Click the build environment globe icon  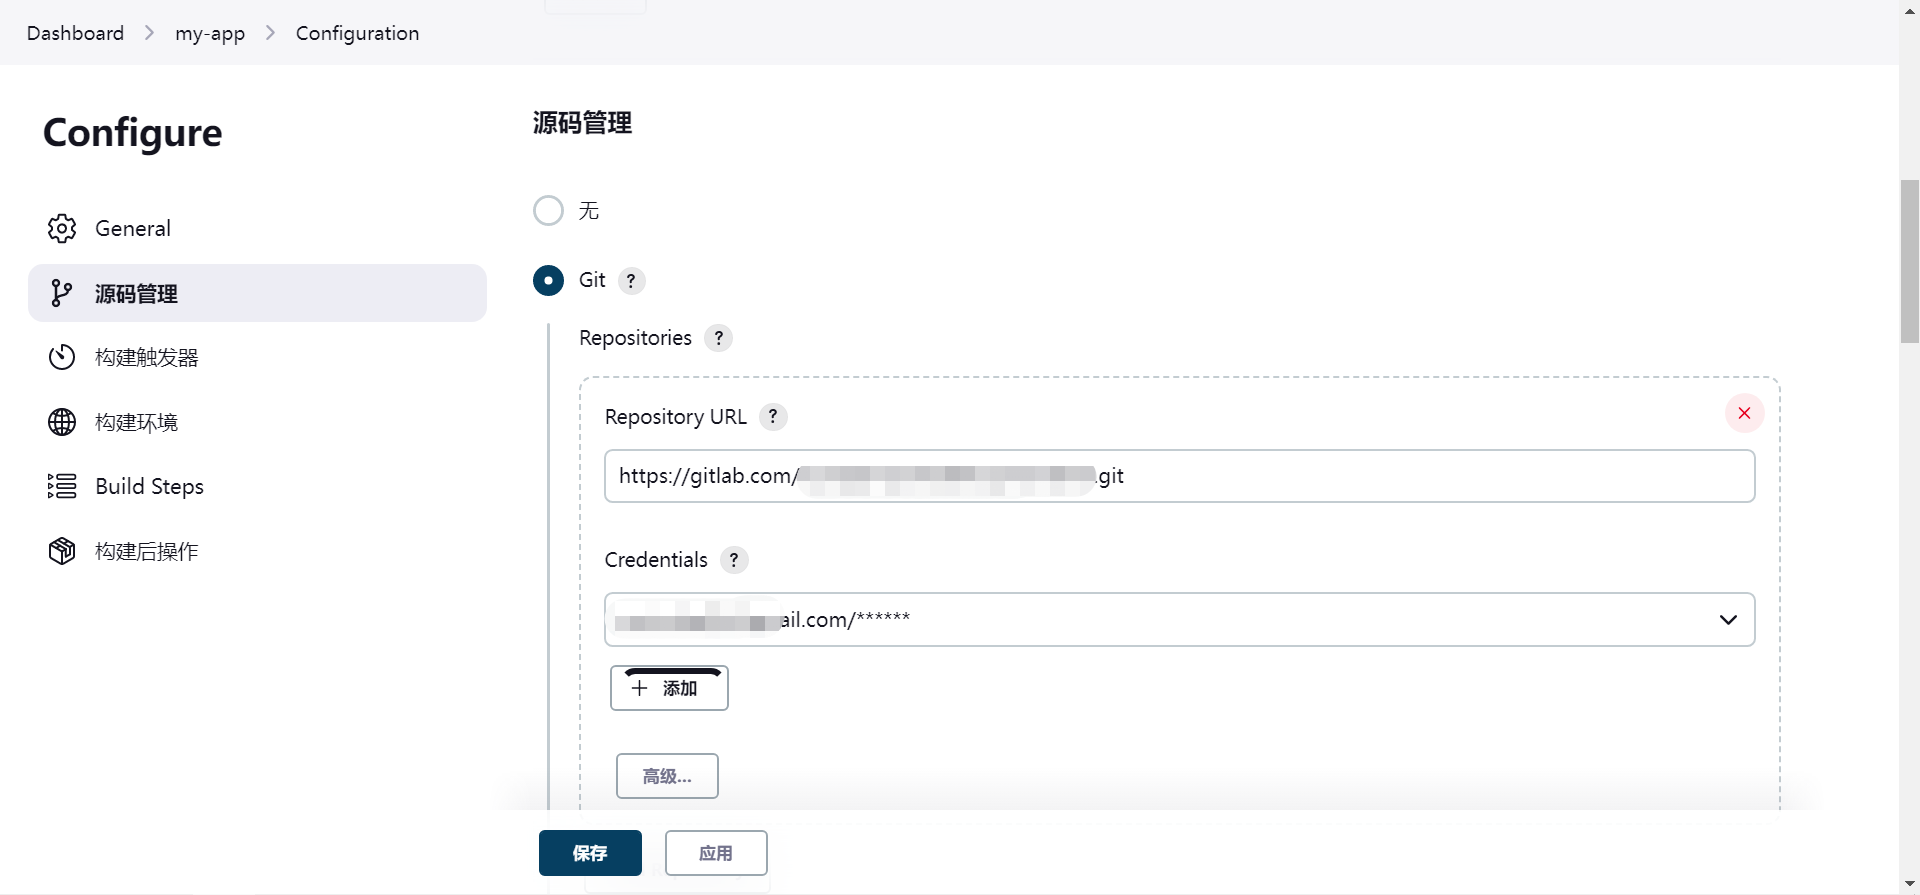[62, 422]
